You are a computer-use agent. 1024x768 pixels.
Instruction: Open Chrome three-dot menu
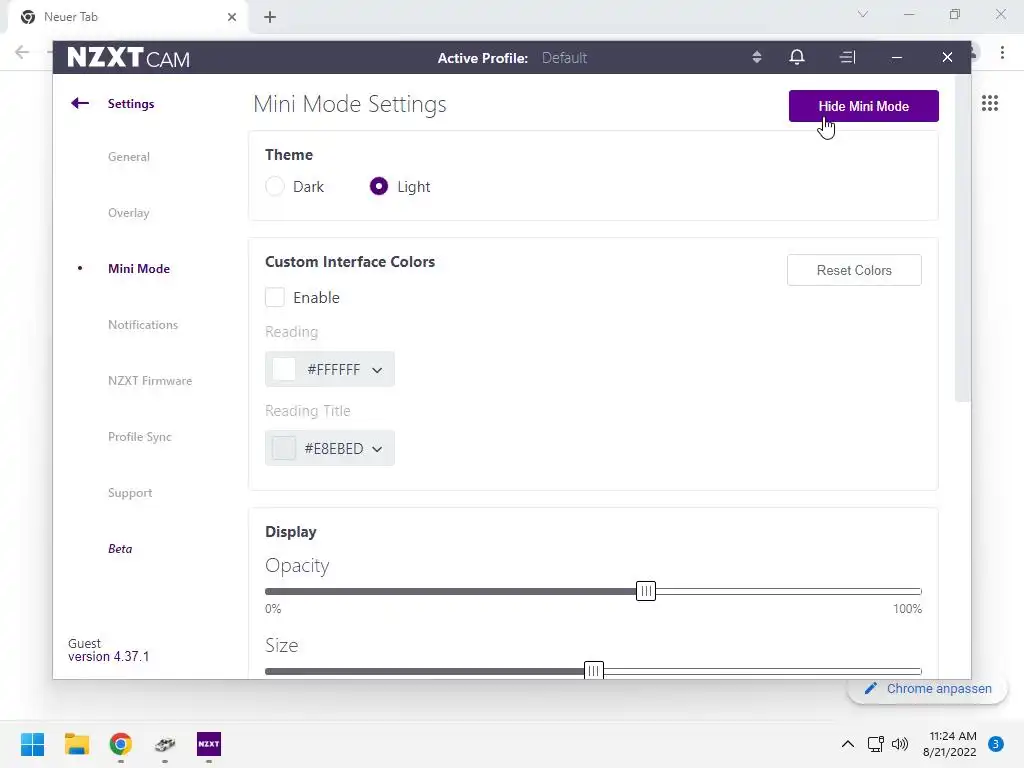pos(1002,52)
